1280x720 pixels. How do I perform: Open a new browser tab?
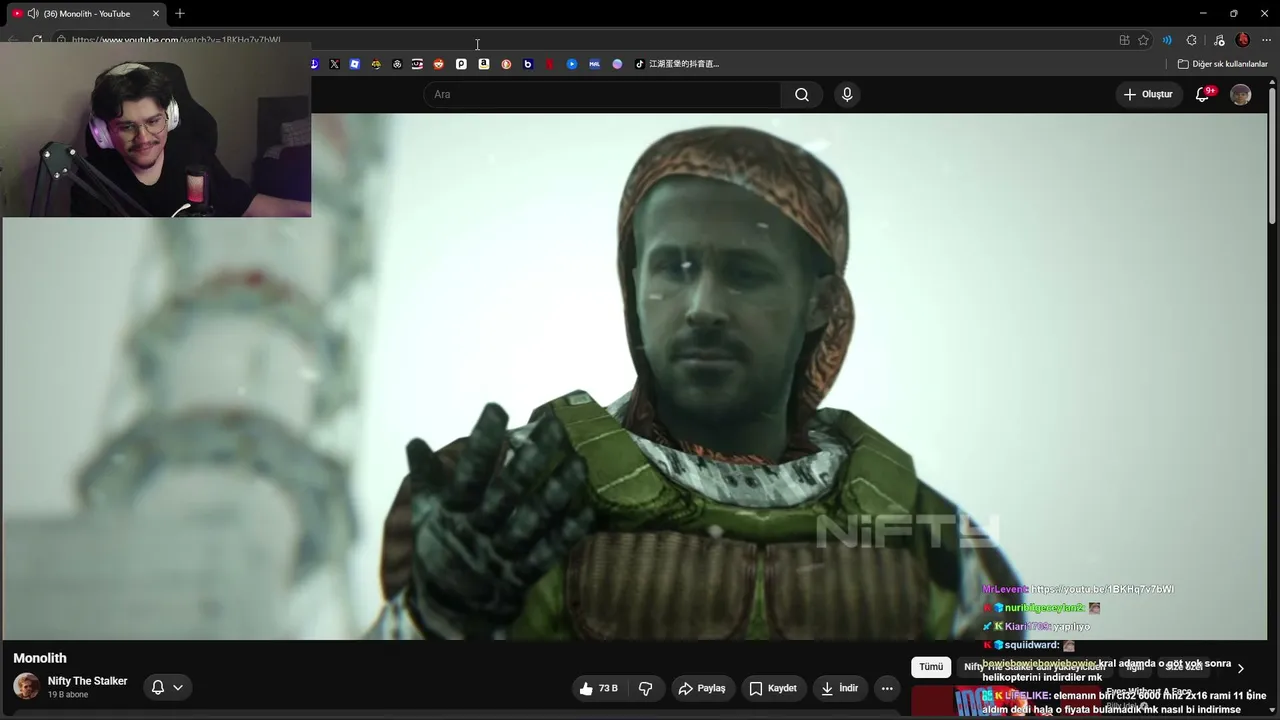click(180, 14)
